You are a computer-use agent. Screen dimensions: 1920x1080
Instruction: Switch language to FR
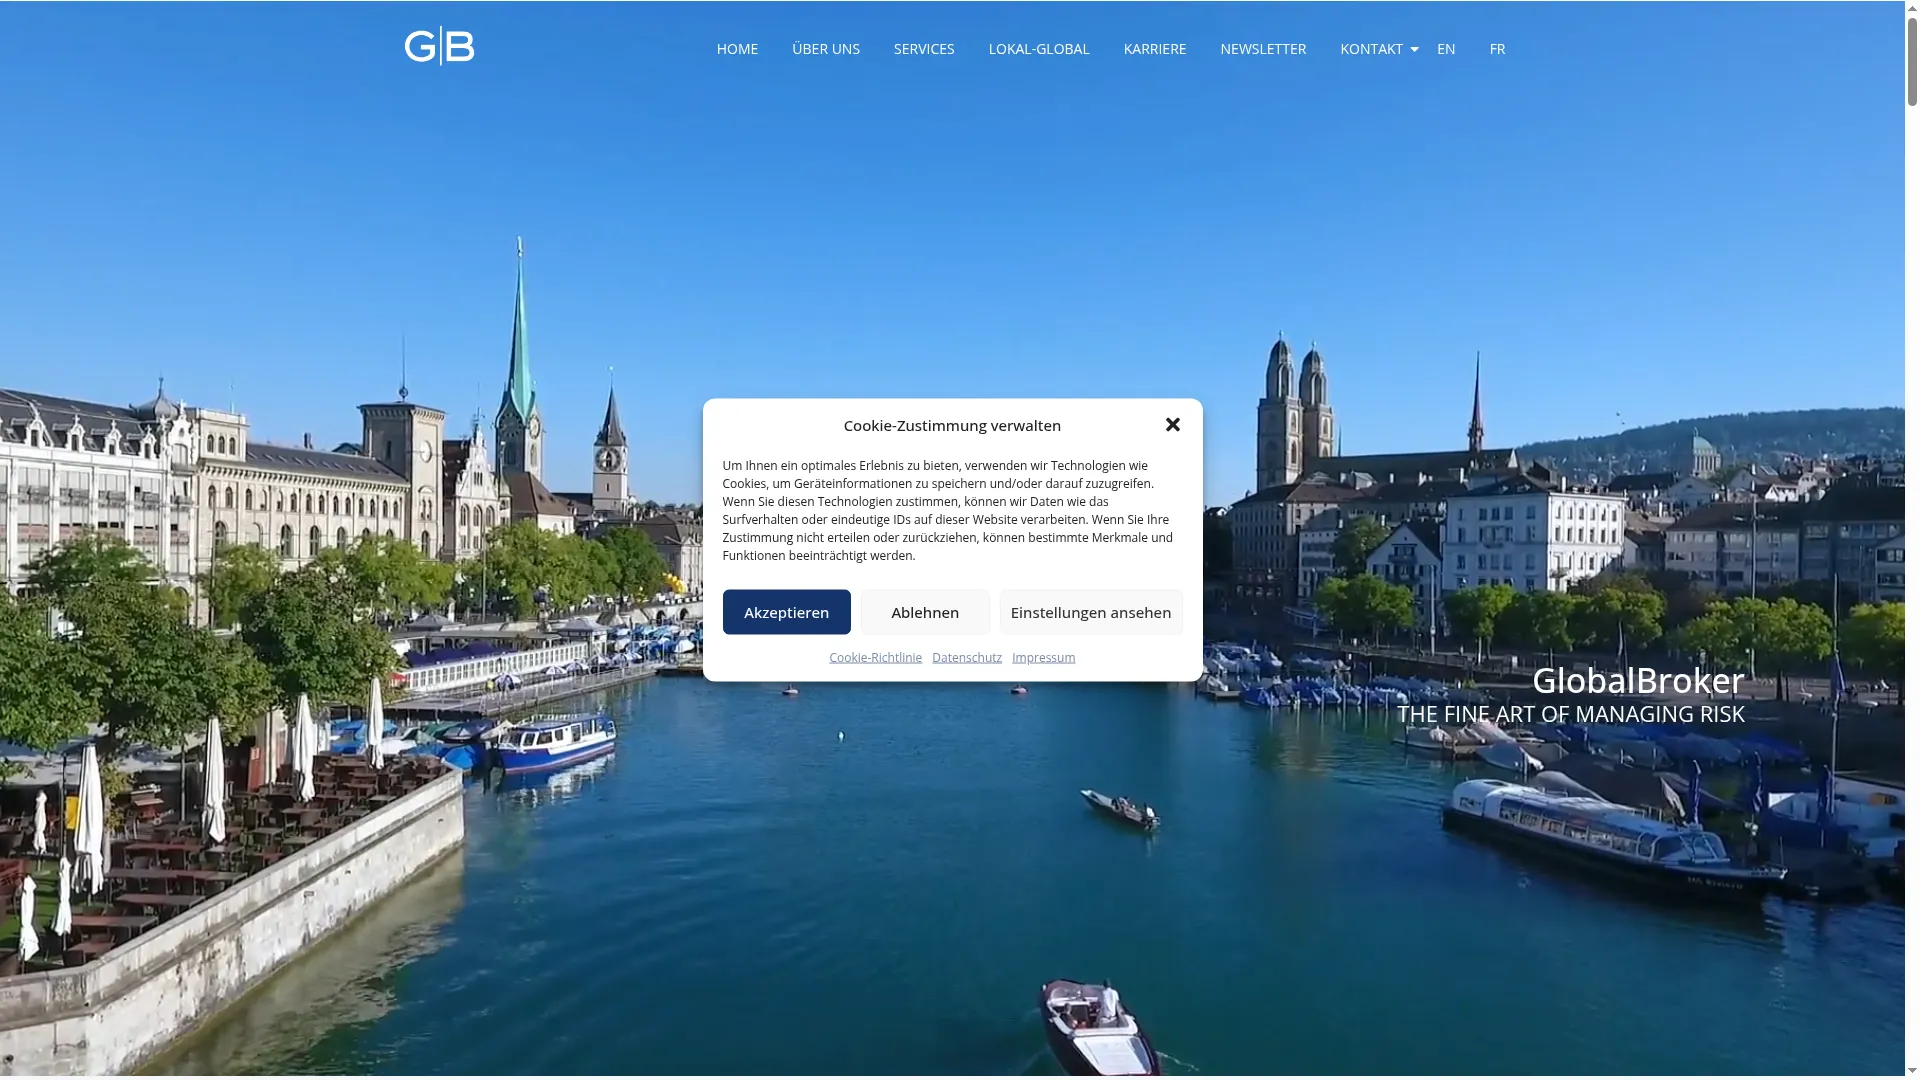coord(1497,49)
